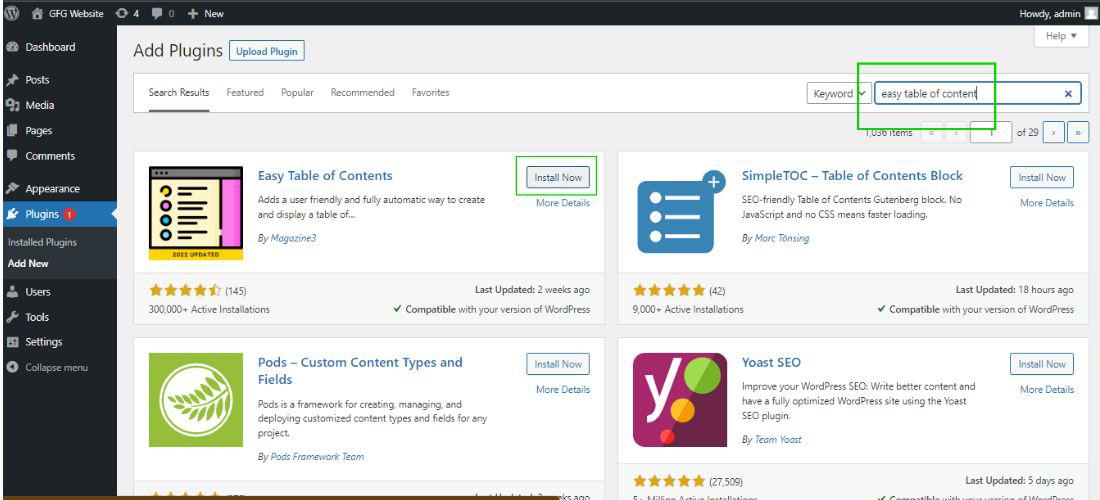Click the Pods plugin icon
The width and height of the screenshot is (1100, 500).
tap(196, 399)
